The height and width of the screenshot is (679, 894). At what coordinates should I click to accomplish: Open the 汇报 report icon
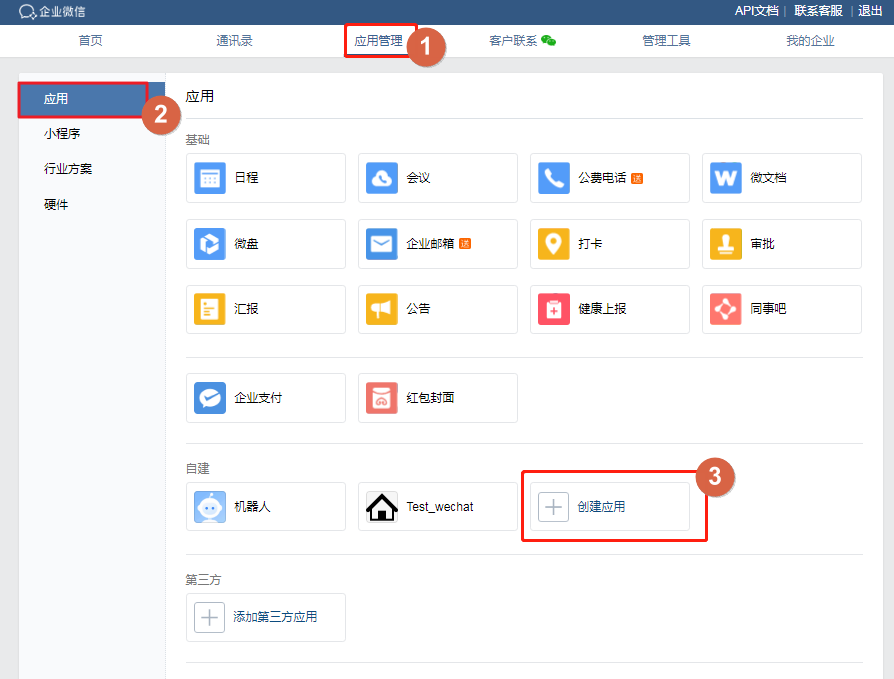tap(210, 309)
